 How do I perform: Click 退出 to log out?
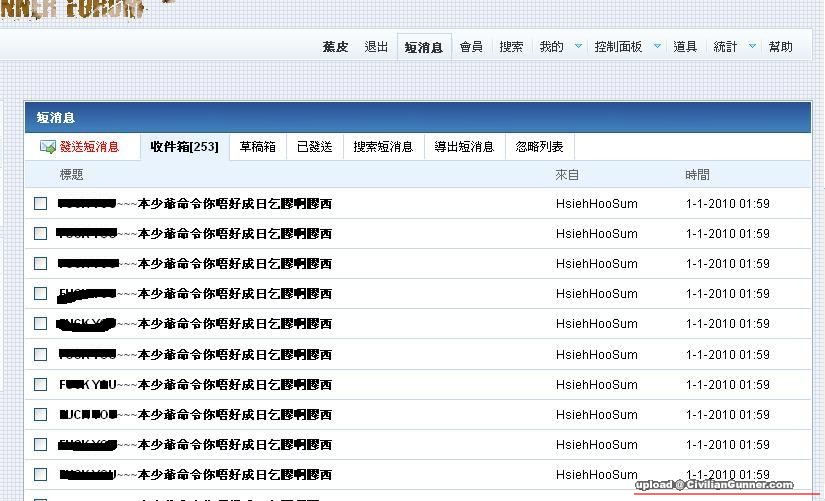pyautogui.click(x=376, y=46)
